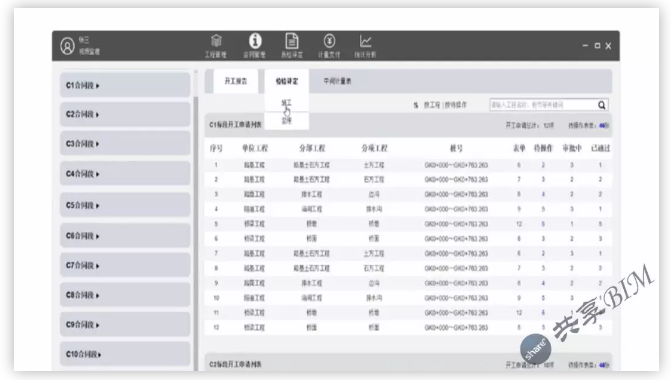Switch to the 开工报告 tab
The image size is (671, 380).
click(x=236, y=81)
